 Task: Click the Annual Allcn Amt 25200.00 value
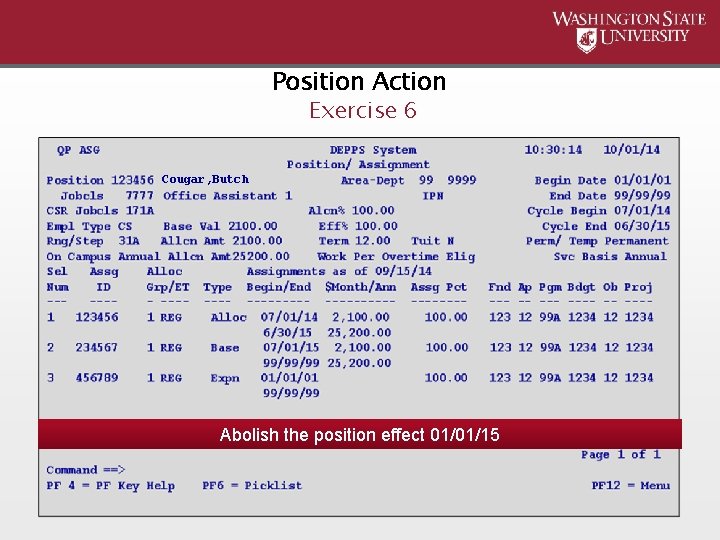(261, 256)
